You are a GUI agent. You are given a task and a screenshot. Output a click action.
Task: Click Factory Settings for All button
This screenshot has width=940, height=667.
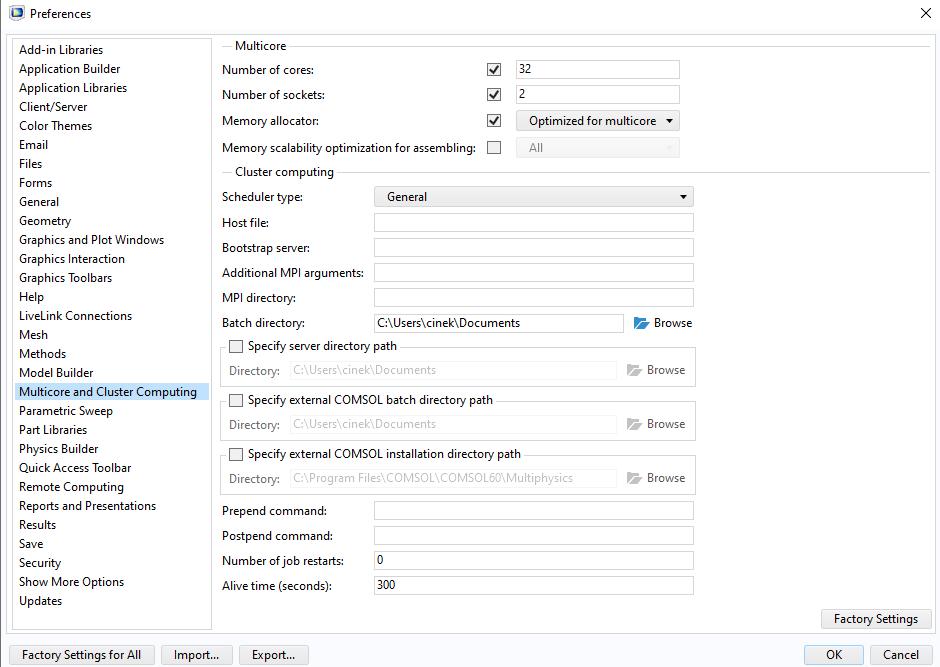(x=81, y=655)
